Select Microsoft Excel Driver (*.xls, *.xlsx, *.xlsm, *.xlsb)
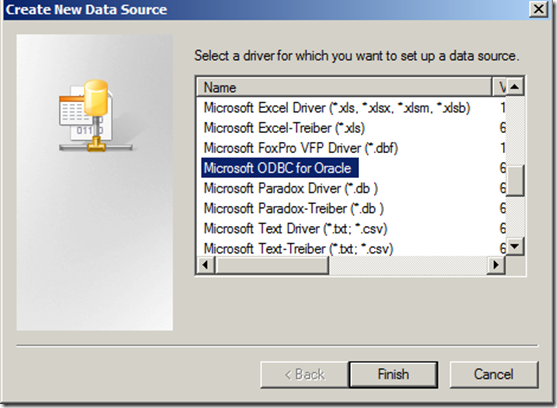The height and width of the screenshot is (408, 557). click(x=337, y=108)
